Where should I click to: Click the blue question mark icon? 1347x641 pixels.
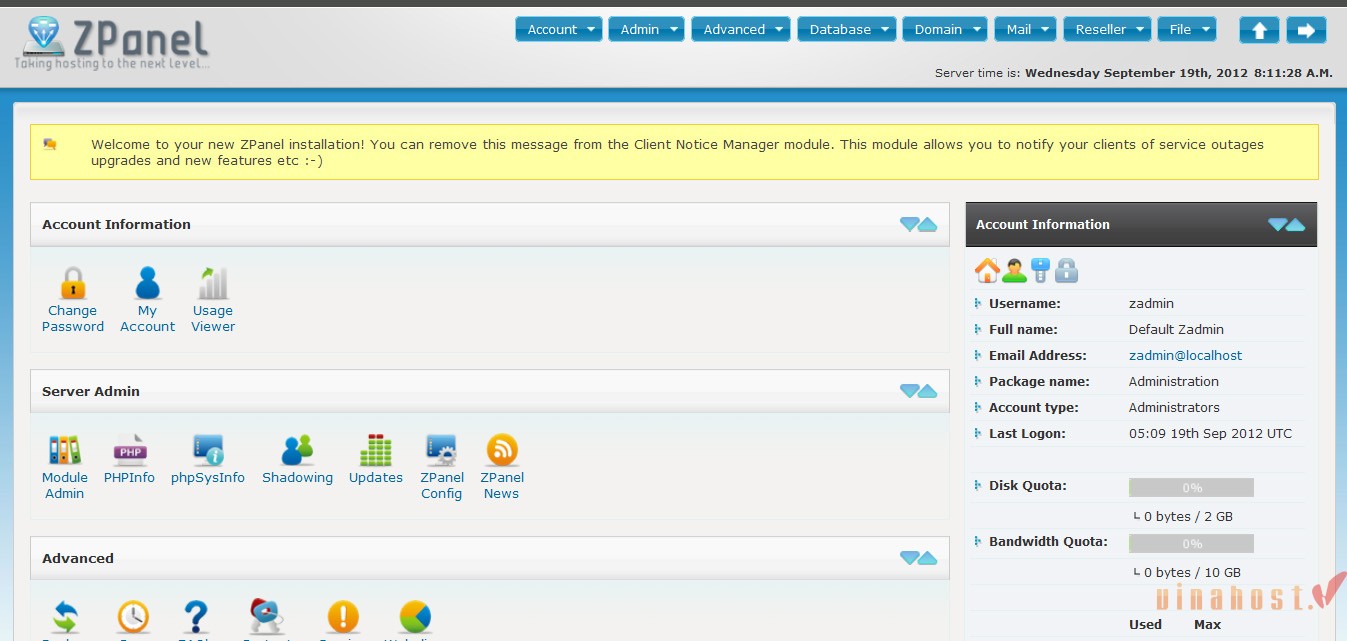pyautogui.click(x=196, y=617)
